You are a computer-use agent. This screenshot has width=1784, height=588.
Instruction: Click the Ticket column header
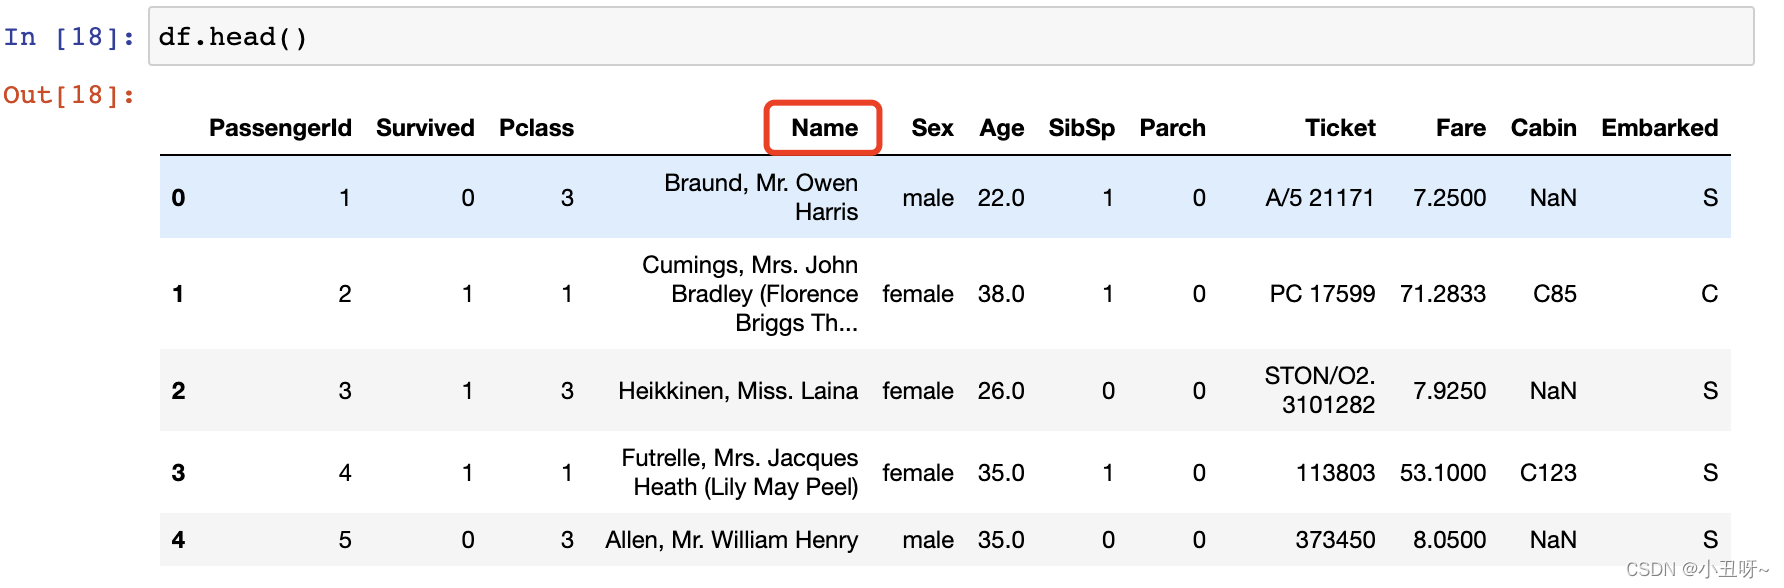[1340, 128]
